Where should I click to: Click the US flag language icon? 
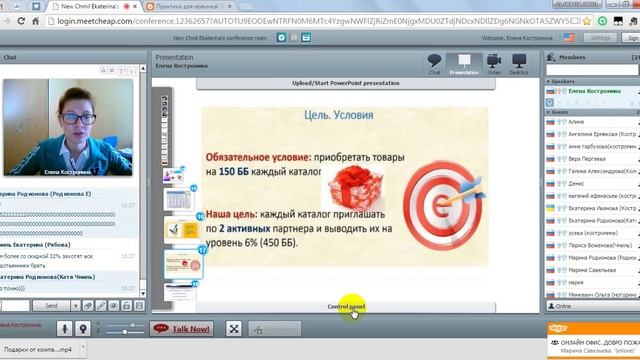click(569, 38)
